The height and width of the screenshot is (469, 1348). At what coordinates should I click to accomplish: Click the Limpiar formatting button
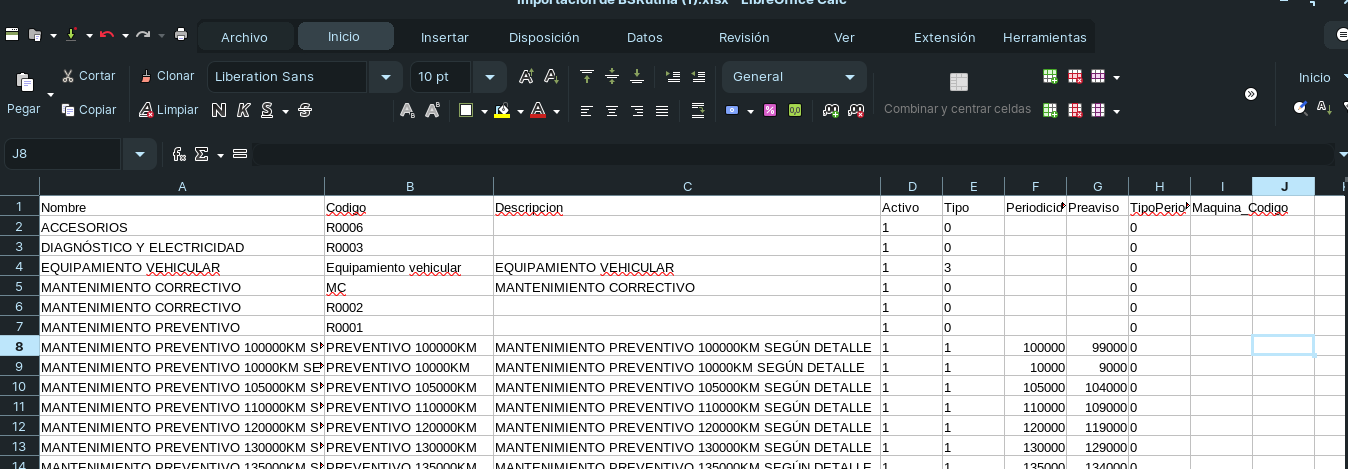pyautogui.click(x=168, y=110)
